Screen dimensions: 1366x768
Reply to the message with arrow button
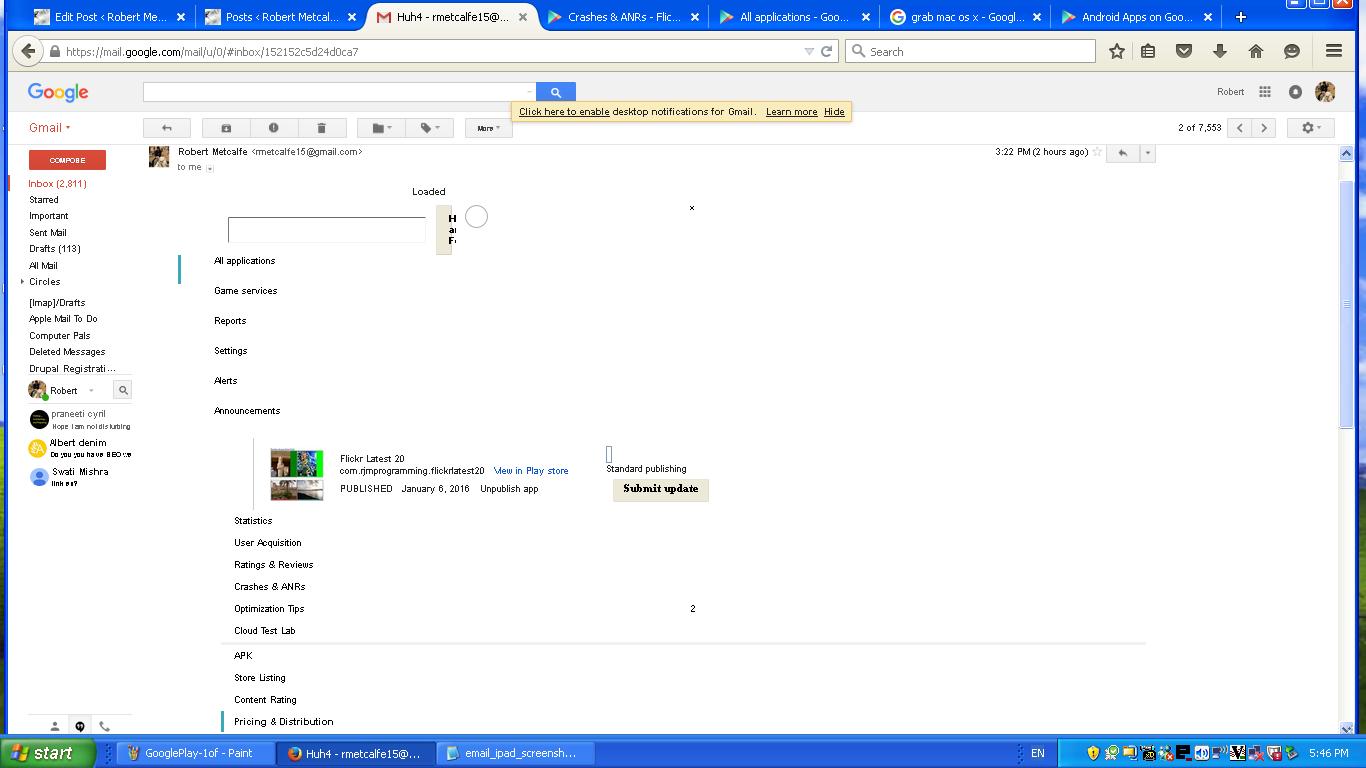pos(1123,153)
